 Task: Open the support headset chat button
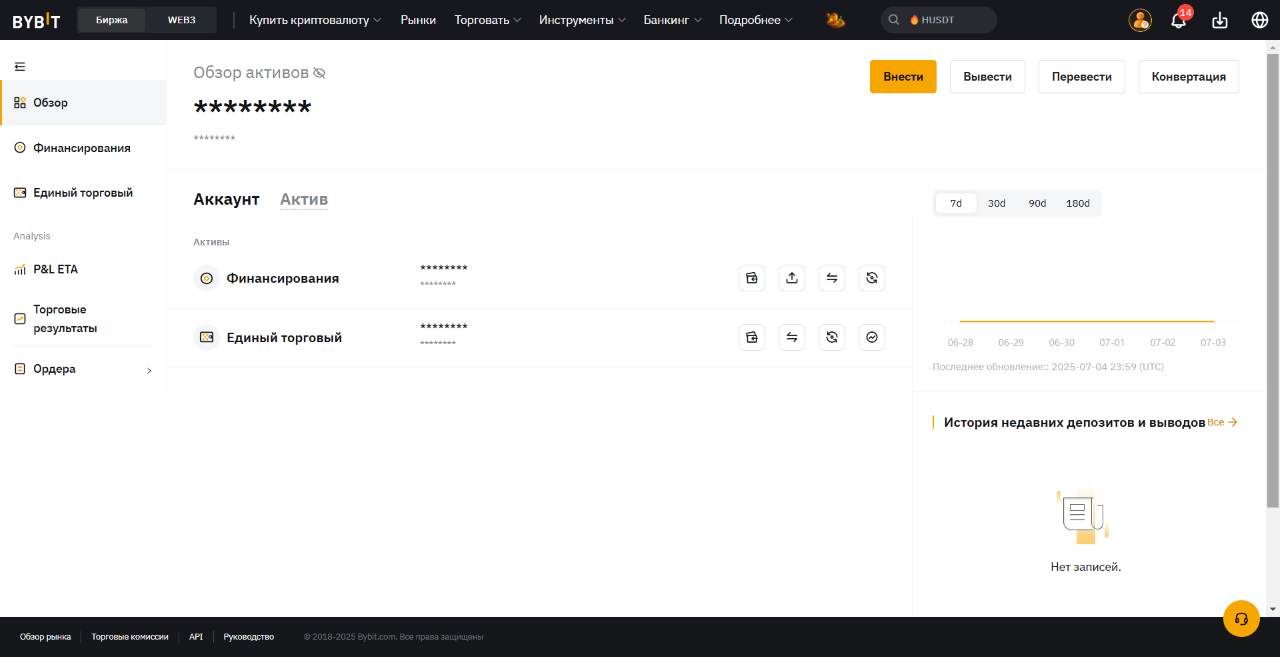(1241, 618)
